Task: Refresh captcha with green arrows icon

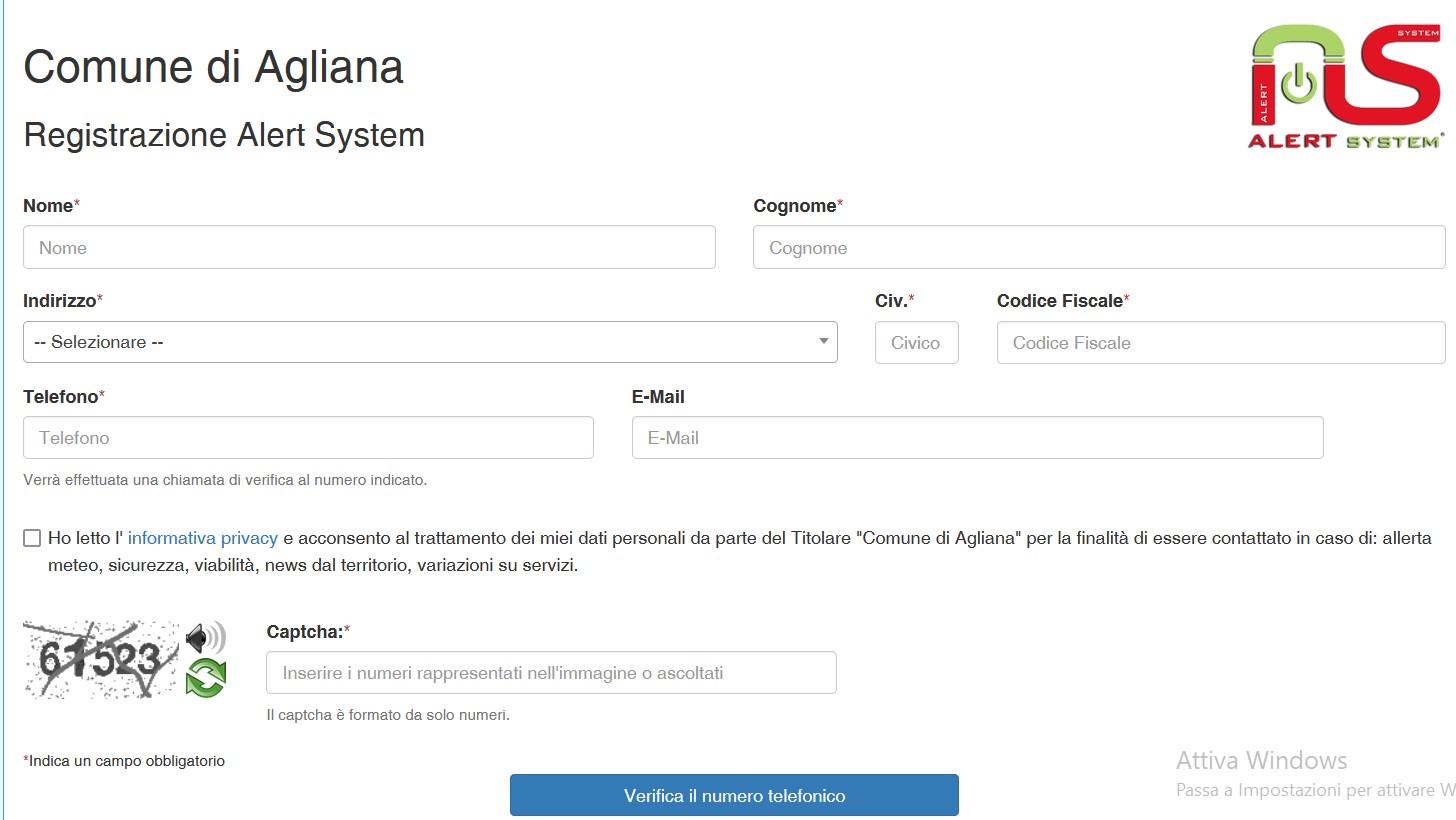Action: tap(205, 679)
